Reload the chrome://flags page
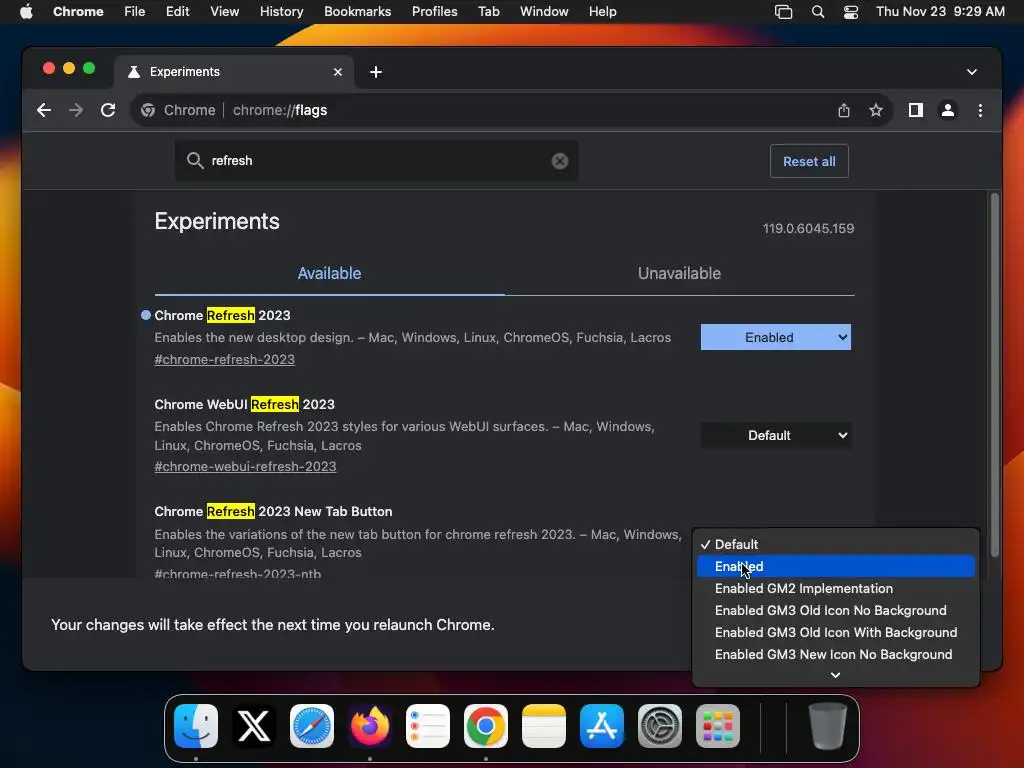The height and width of the screenshot is (768, 1024). tap(108, 110)
